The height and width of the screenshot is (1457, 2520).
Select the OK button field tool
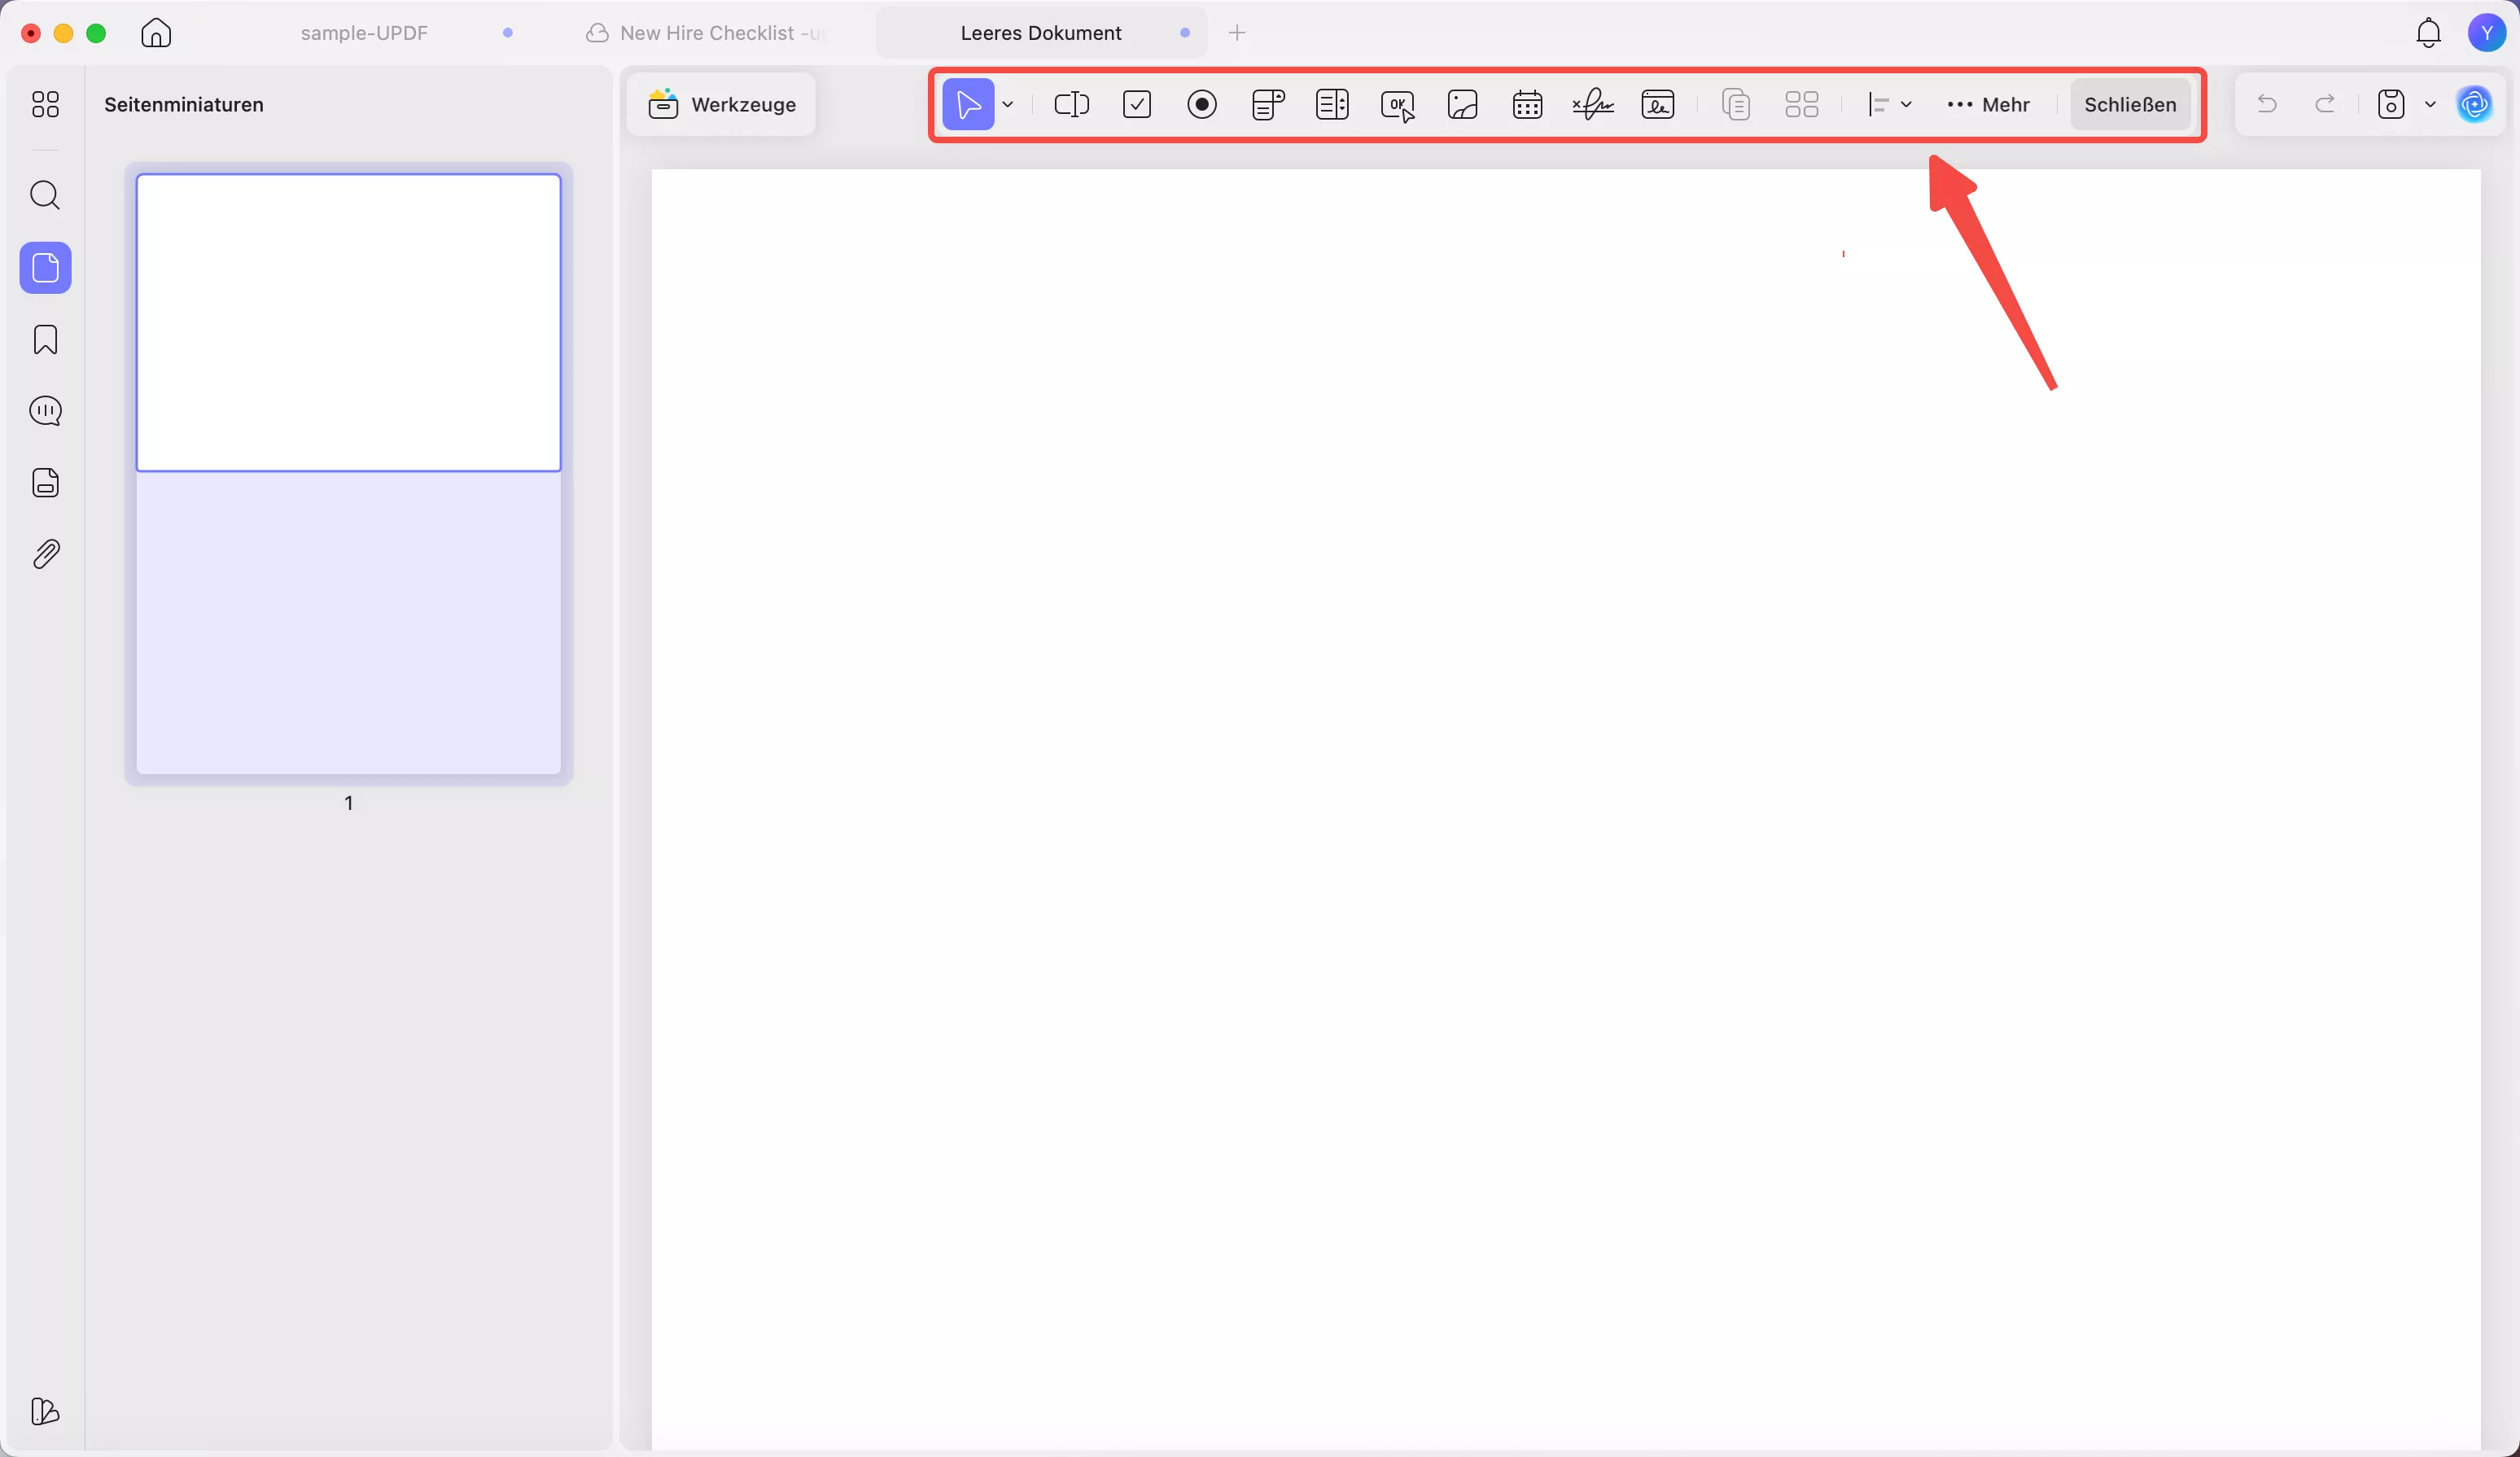(x=1397, y=104)
